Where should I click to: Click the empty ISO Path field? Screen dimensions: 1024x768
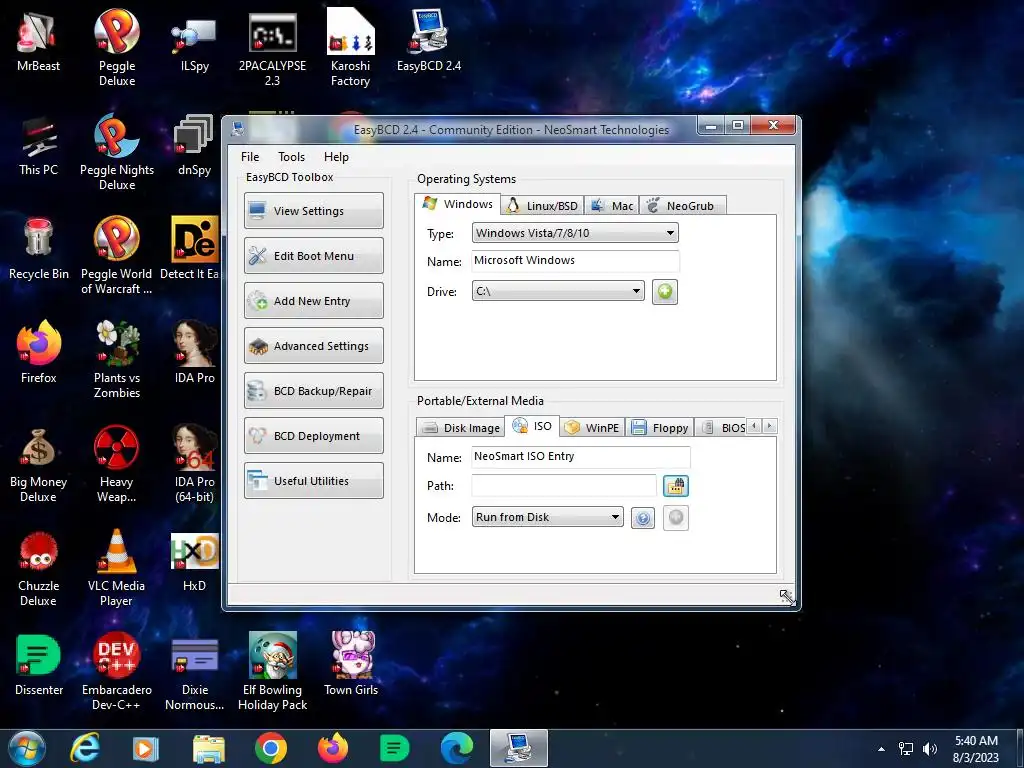pyautogui.click(x=563, y=485)
